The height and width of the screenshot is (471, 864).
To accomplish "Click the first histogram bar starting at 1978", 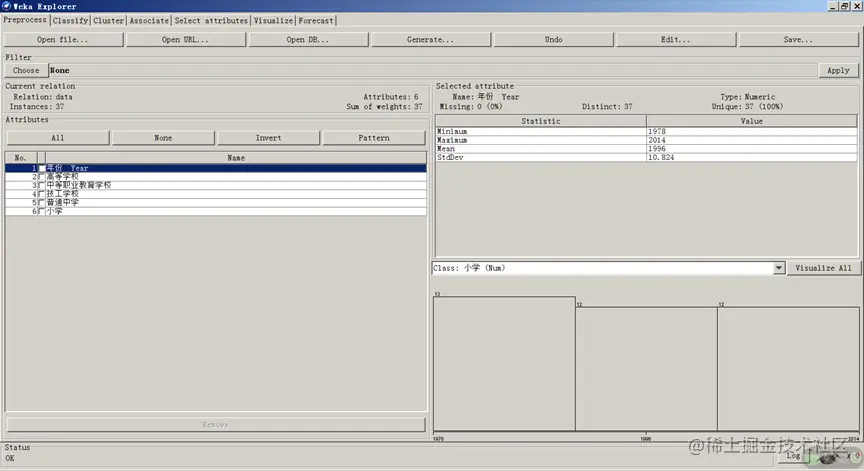I will pyautogui.click(x=504, y=364).
